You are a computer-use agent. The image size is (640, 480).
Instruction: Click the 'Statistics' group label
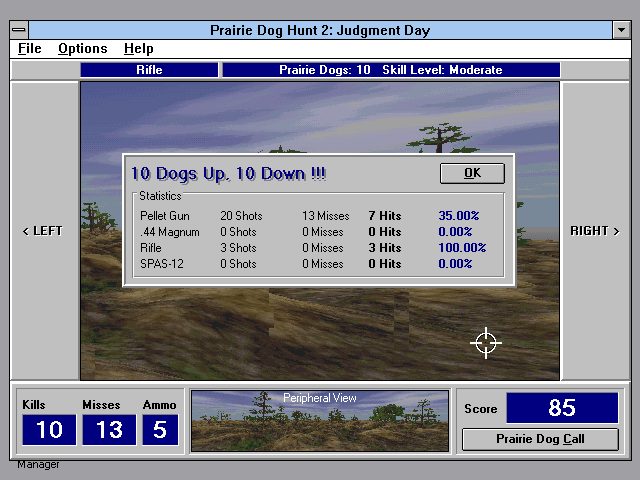(x=160, y=196)
